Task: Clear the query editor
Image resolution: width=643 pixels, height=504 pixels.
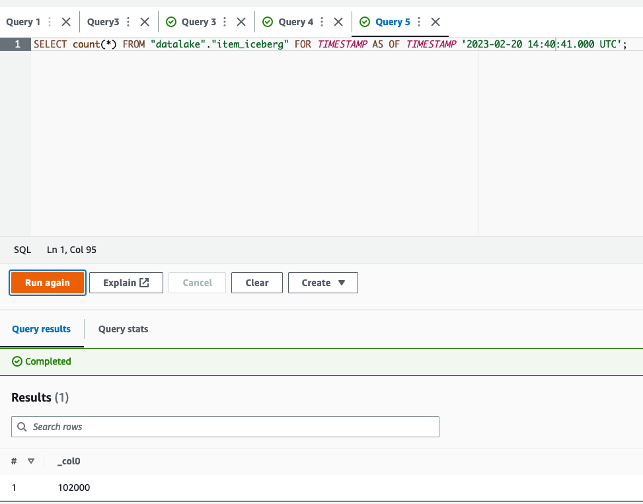Action: coord(257,283)
